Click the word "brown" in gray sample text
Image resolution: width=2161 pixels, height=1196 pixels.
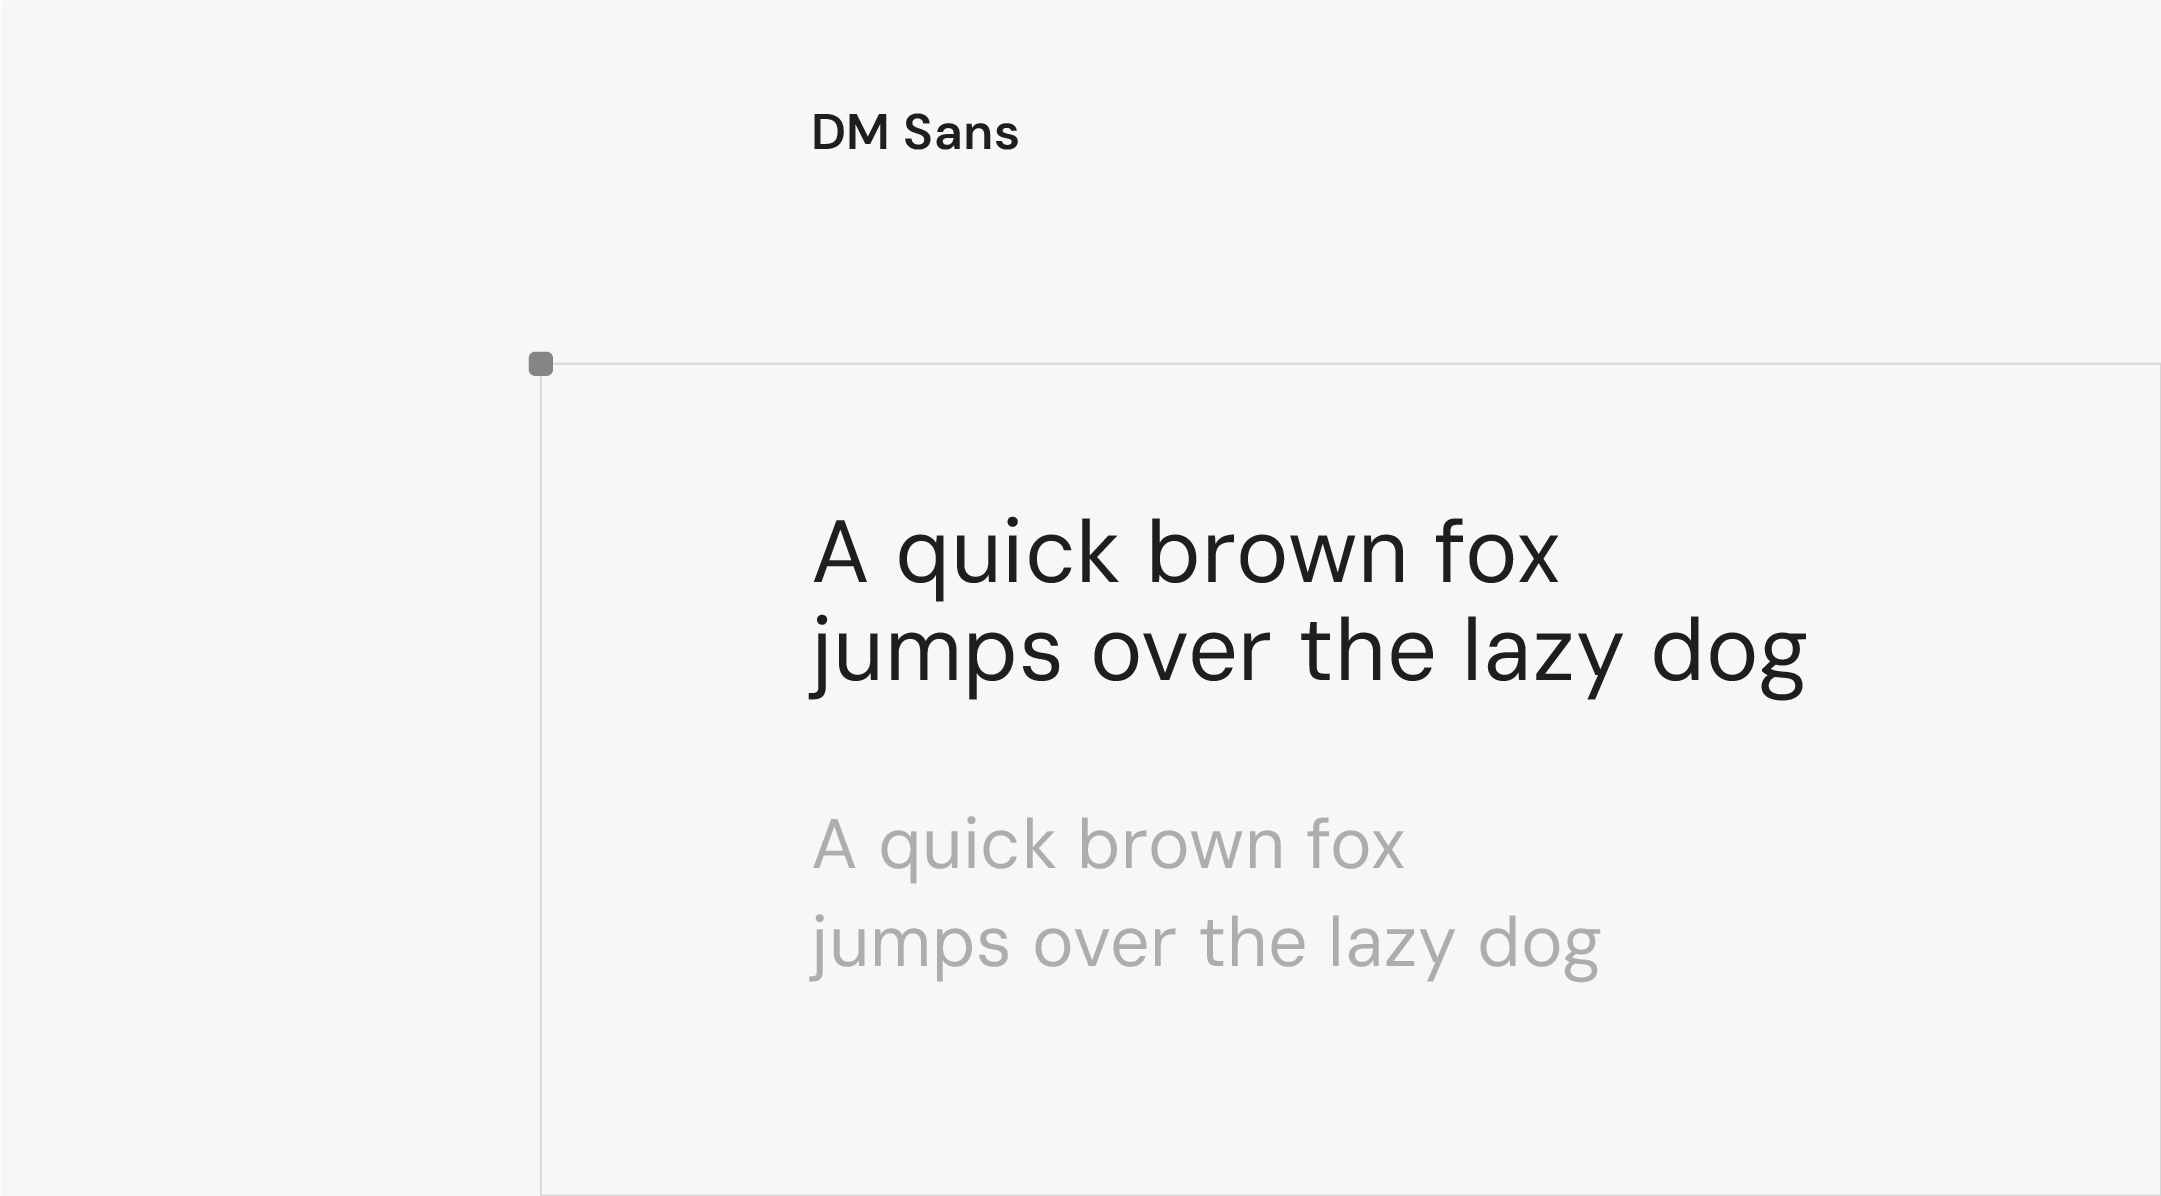[x=1181, y=846]
